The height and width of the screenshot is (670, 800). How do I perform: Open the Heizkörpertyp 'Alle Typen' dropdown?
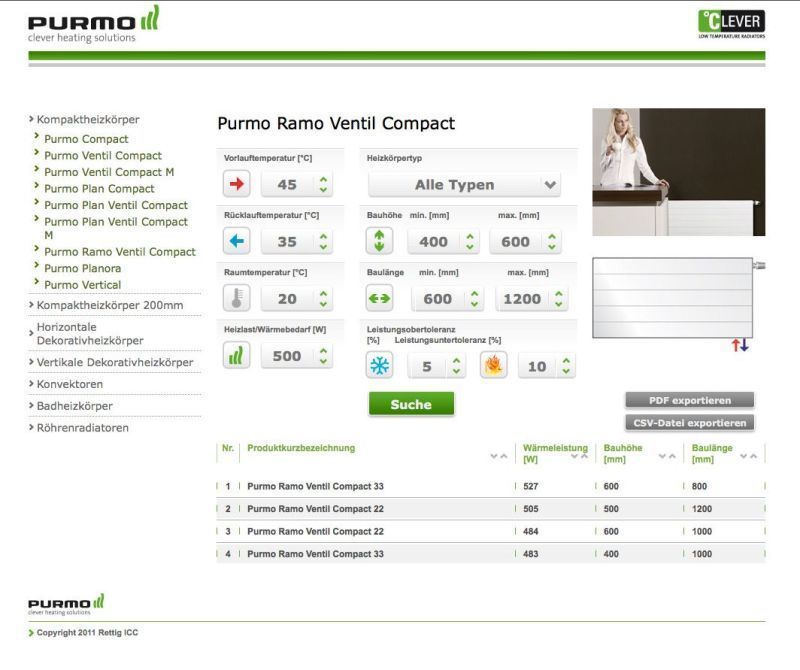[x=464, y=185]
